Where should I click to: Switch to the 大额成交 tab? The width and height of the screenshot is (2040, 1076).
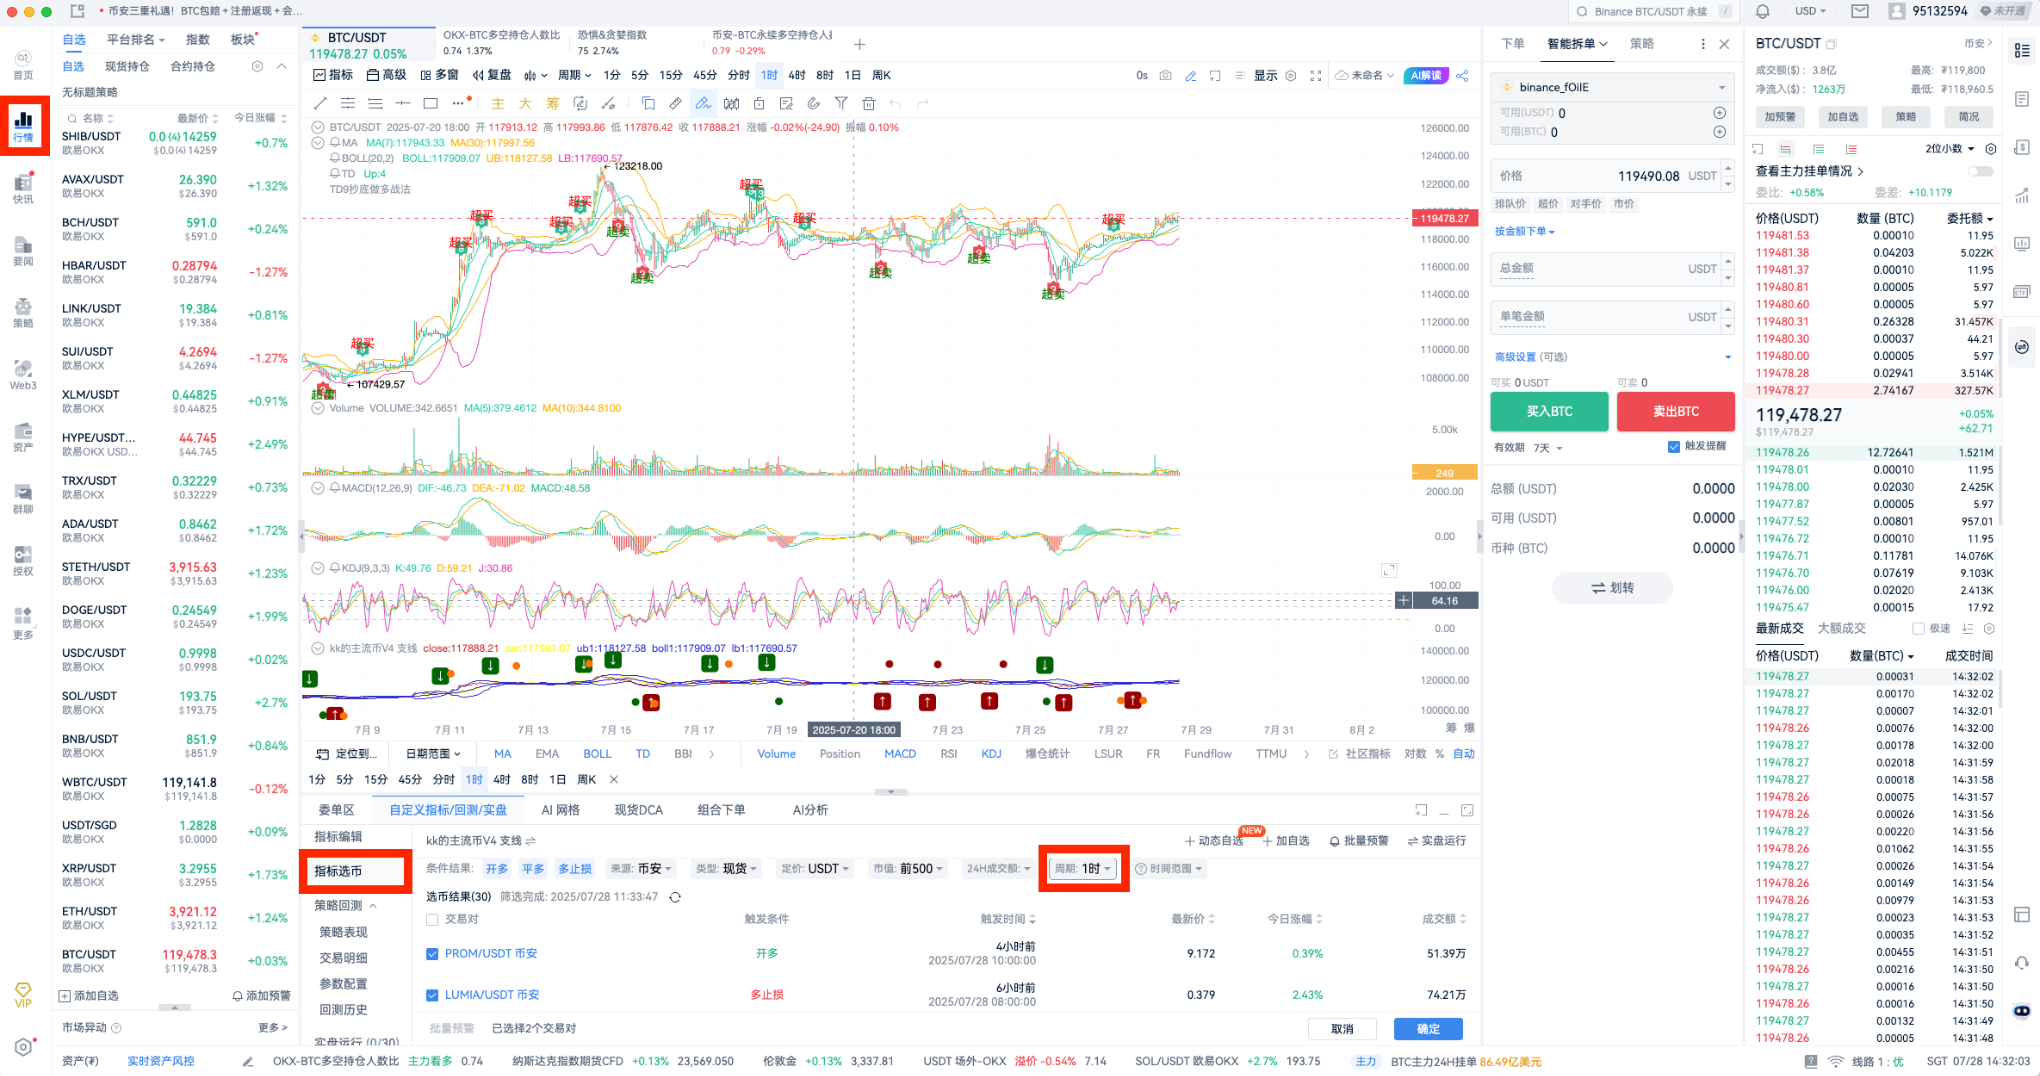pos(1841,629)
